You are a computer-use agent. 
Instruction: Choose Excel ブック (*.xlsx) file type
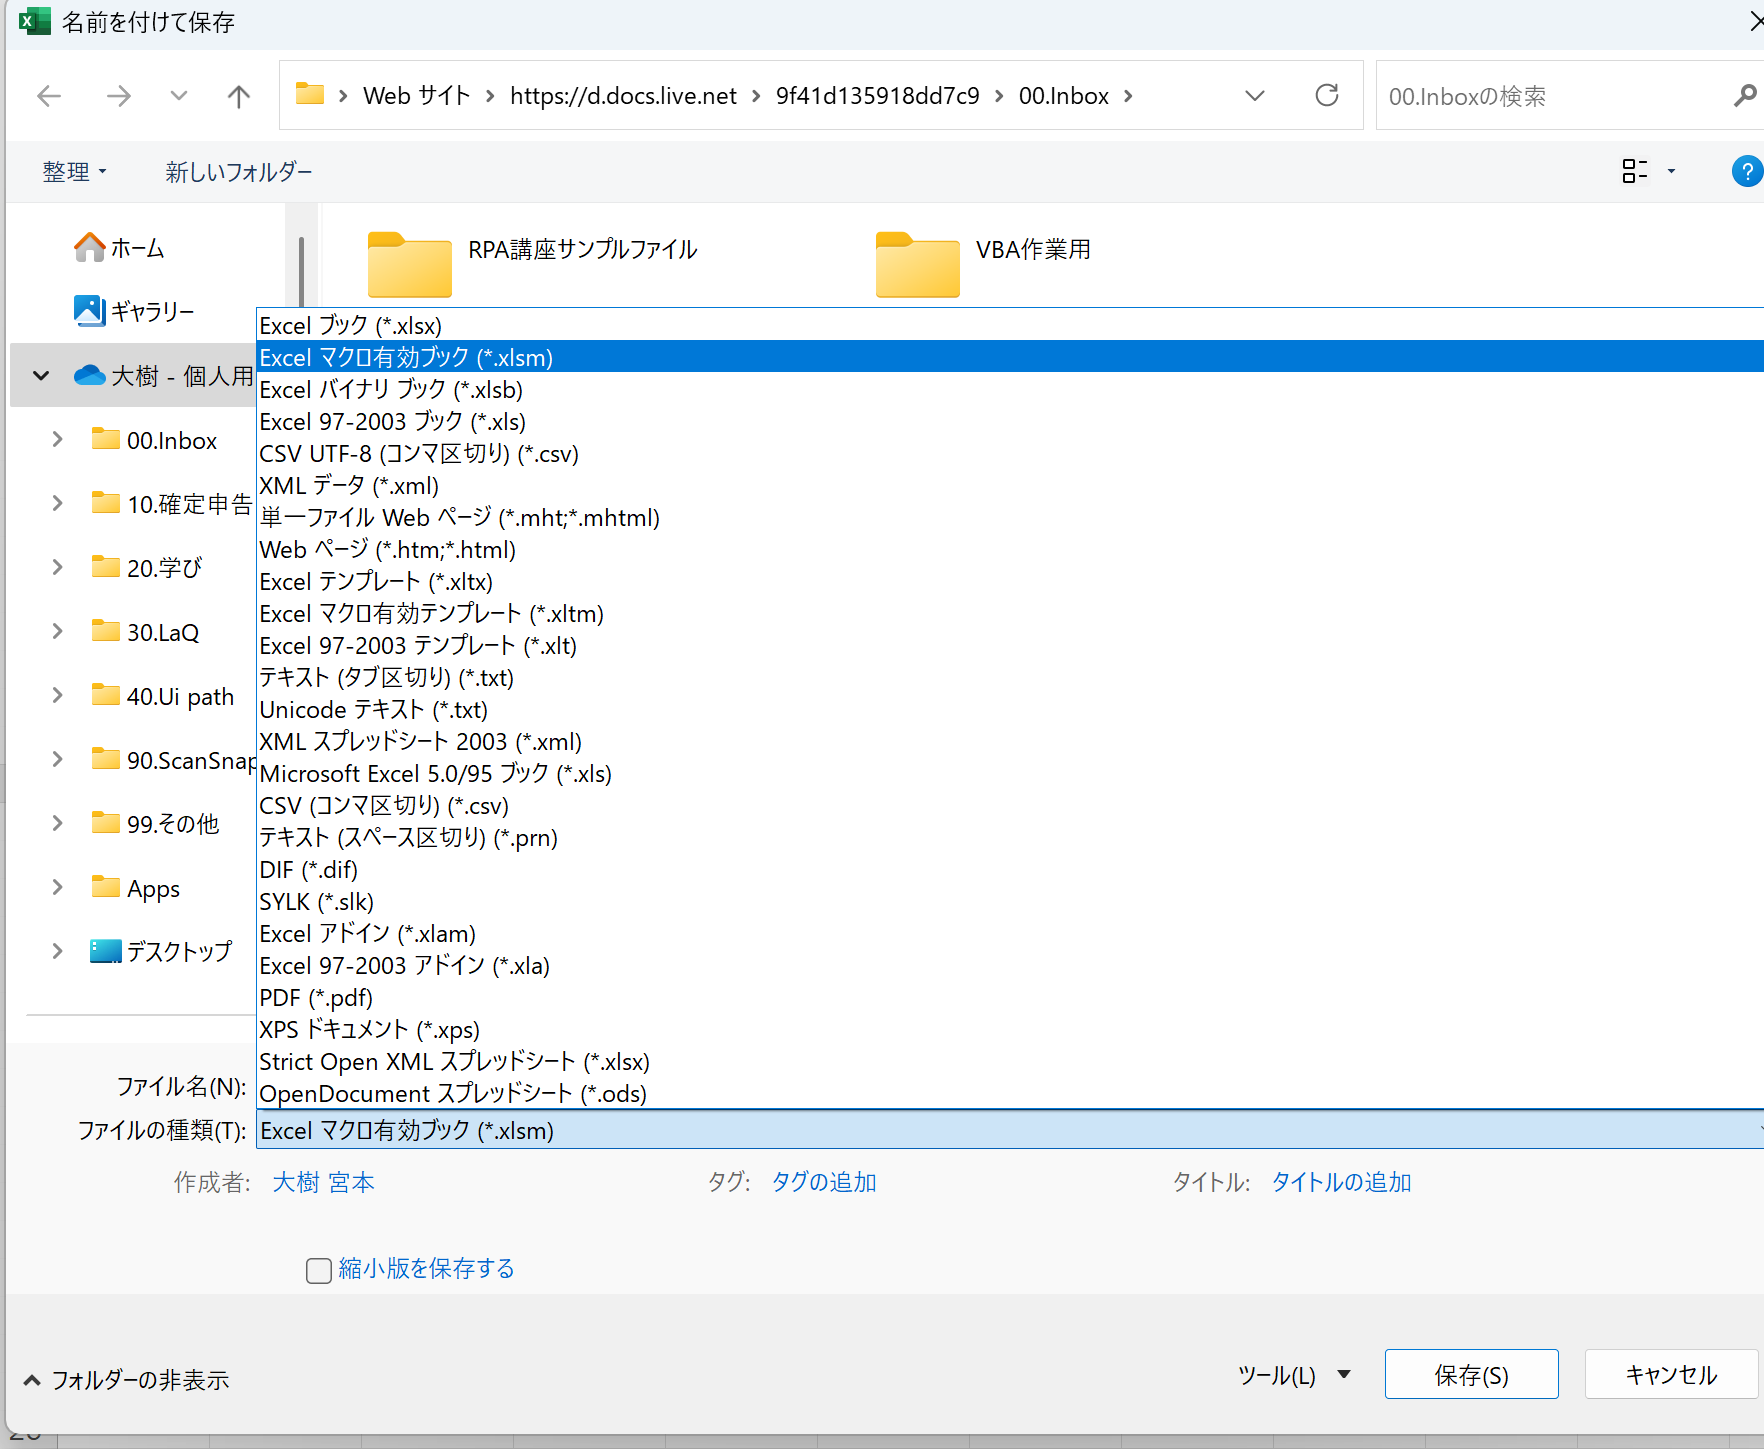click(x=1010, y=325)
